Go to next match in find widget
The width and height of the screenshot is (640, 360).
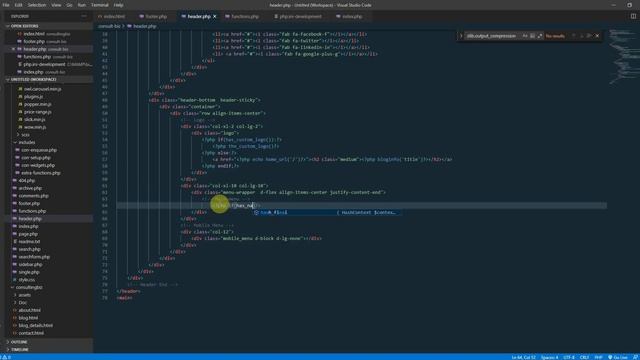pyautogui.click(x=581, y=36)
